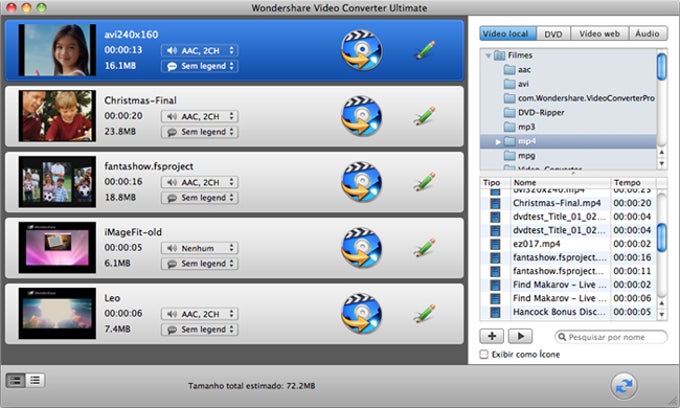Select the avi240x160 video thumbnail
680x408 pixels.
[x=57, y=50]
